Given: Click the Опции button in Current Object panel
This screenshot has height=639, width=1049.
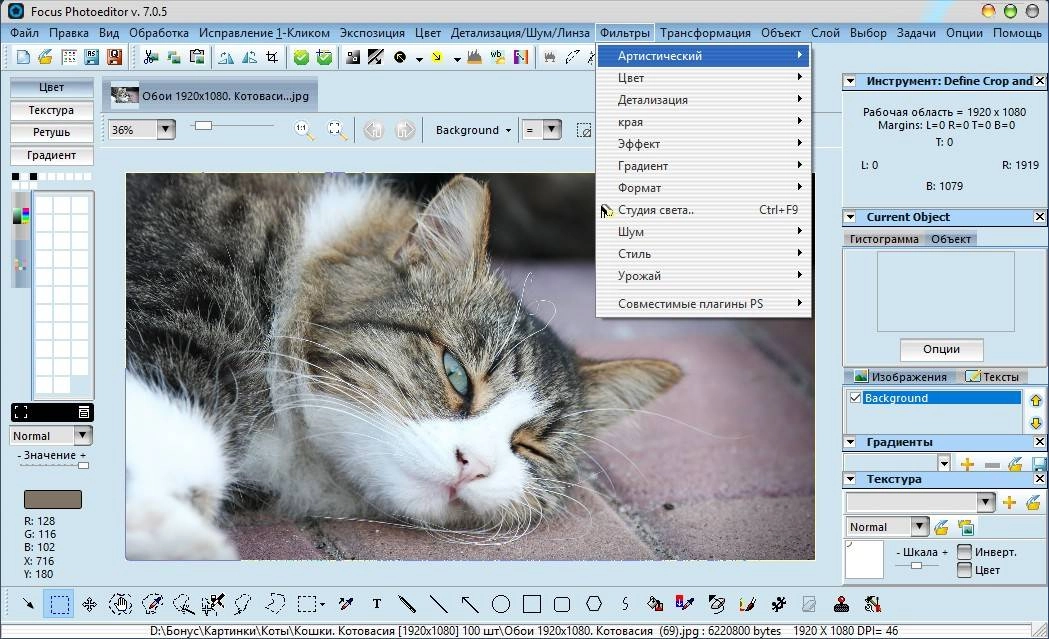Looking at the screenshot, I should 941,349.
